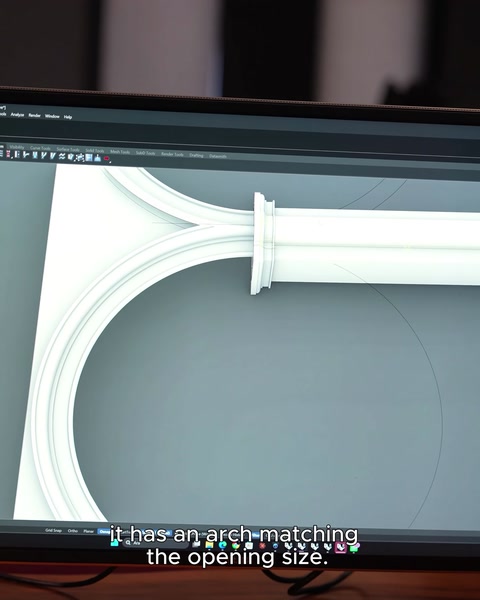Open File Explorer from the taskbar

[x=209, y=545]
